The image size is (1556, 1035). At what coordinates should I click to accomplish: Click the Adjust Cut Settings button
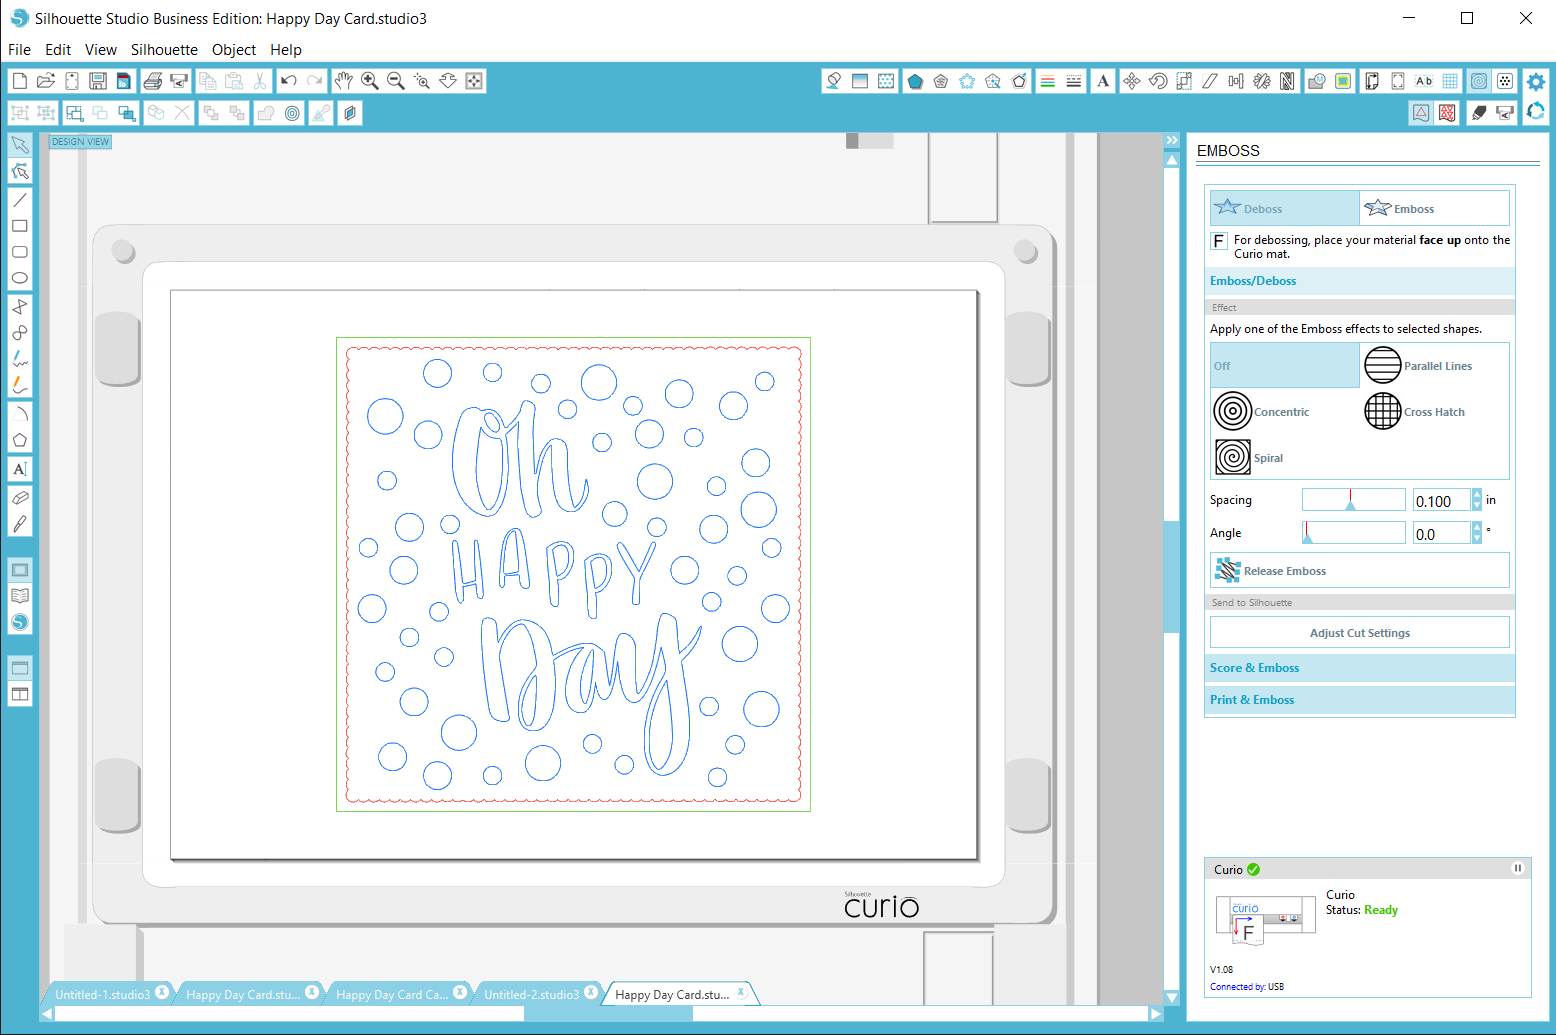pyautogui.click(x=1360, y=633)
